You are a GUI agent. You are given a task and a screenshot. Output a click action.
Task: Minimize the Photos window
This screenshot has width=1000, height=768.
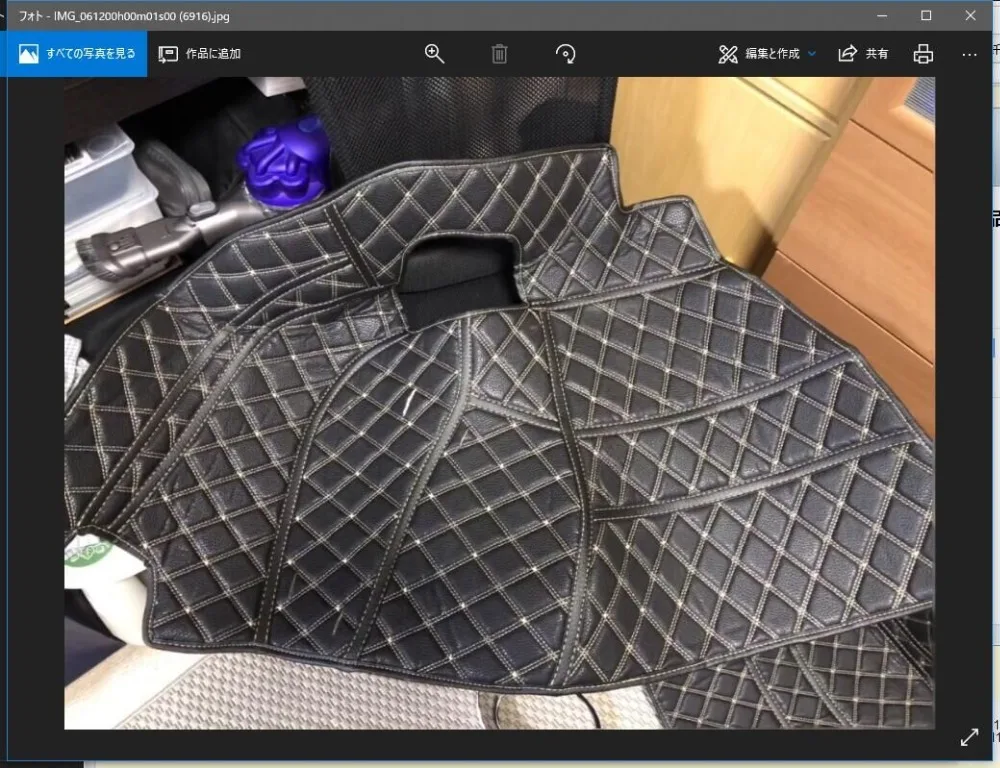coord(882,15)
